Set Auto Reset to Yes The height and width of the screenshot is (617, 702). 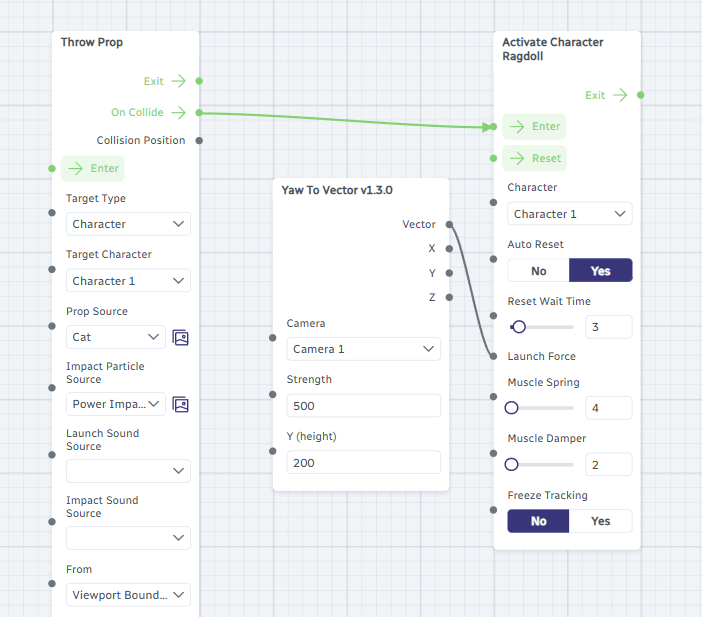pos(600,270)
